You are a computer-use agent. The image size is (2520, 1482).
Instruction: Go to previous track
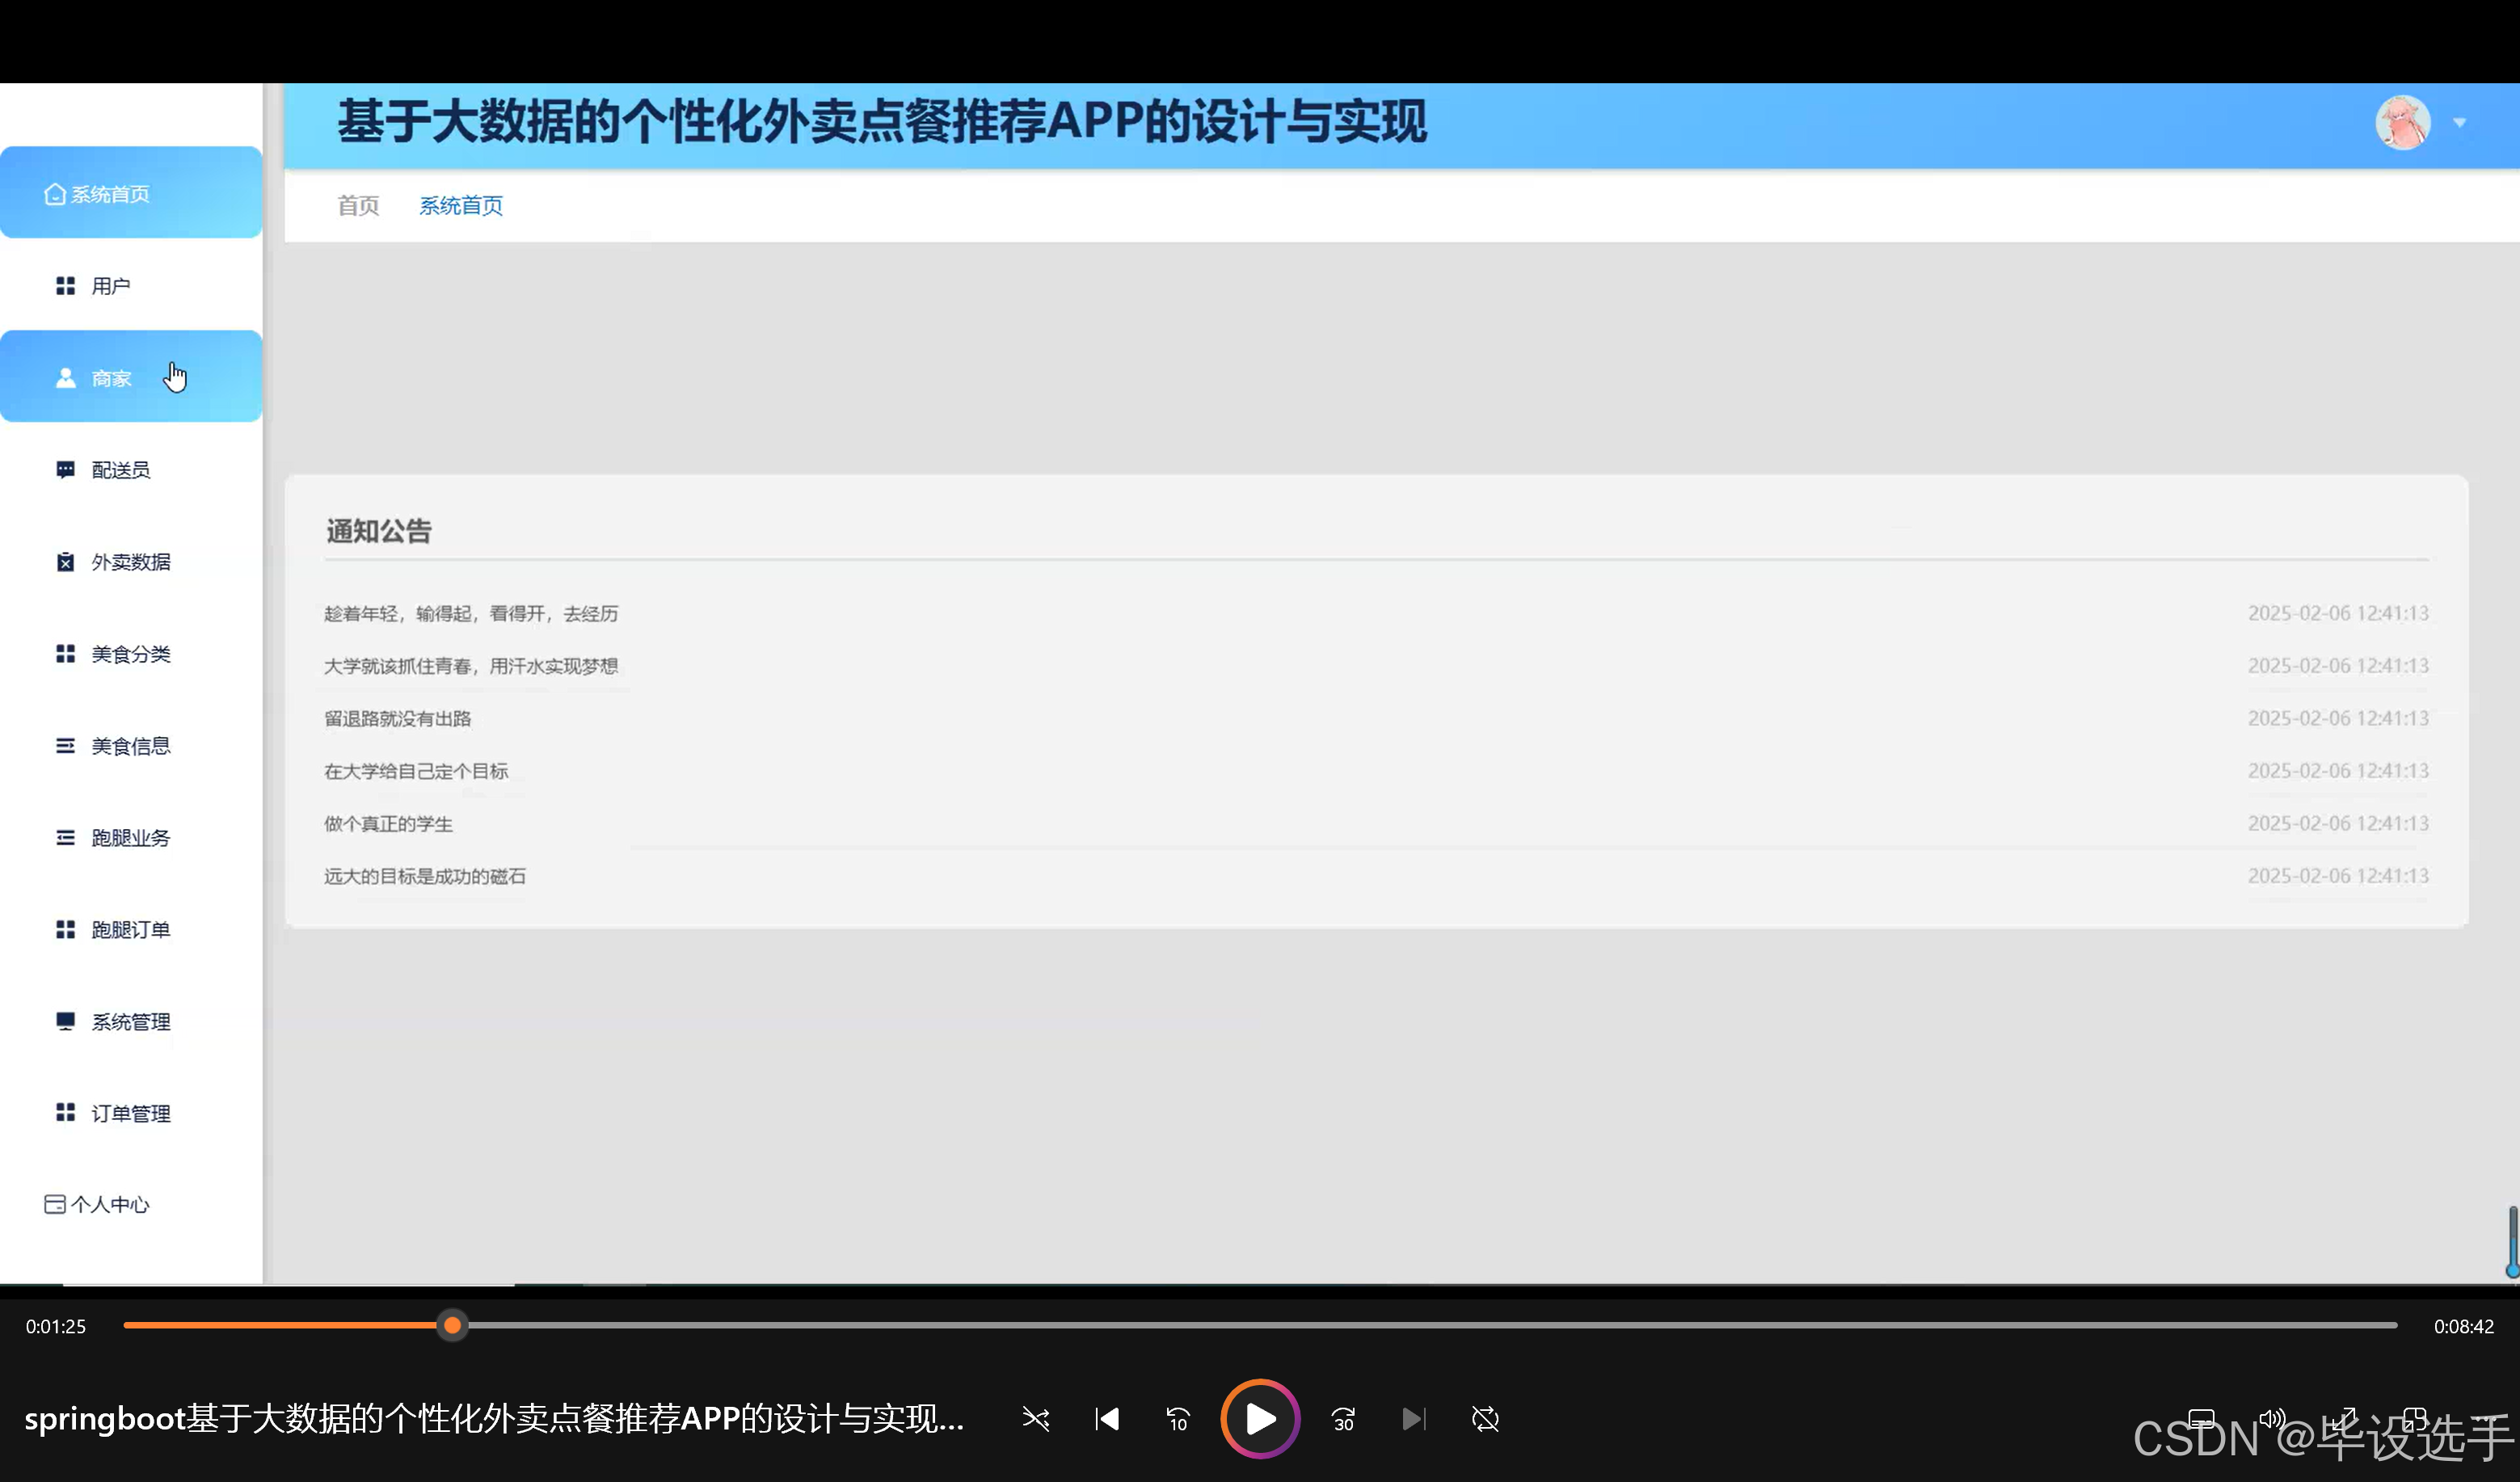tap(1107, 1418)
